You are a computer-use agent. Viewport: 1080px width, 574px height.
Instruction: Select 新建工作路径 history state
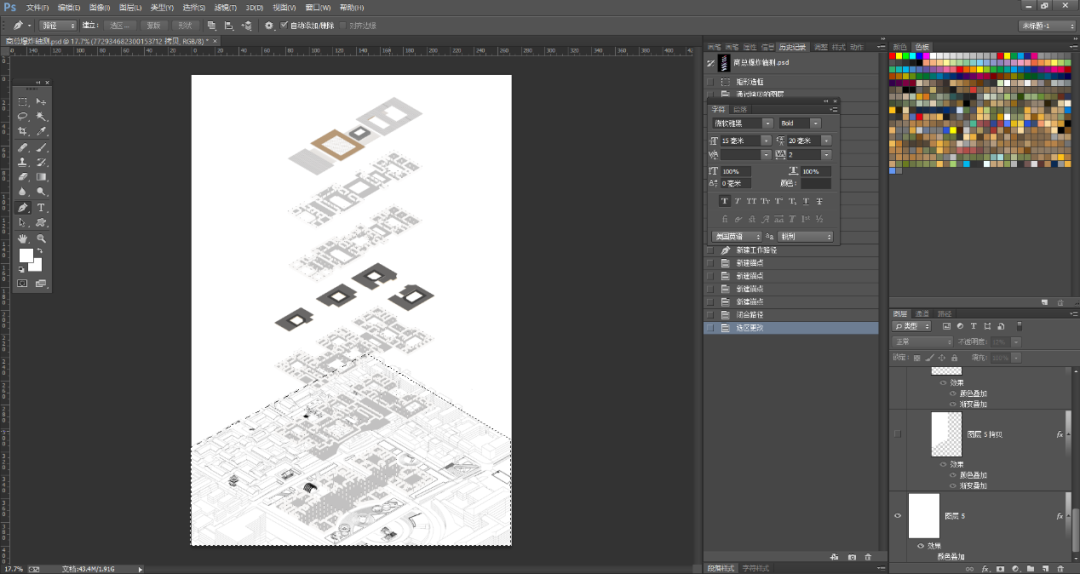pos(756,250)
